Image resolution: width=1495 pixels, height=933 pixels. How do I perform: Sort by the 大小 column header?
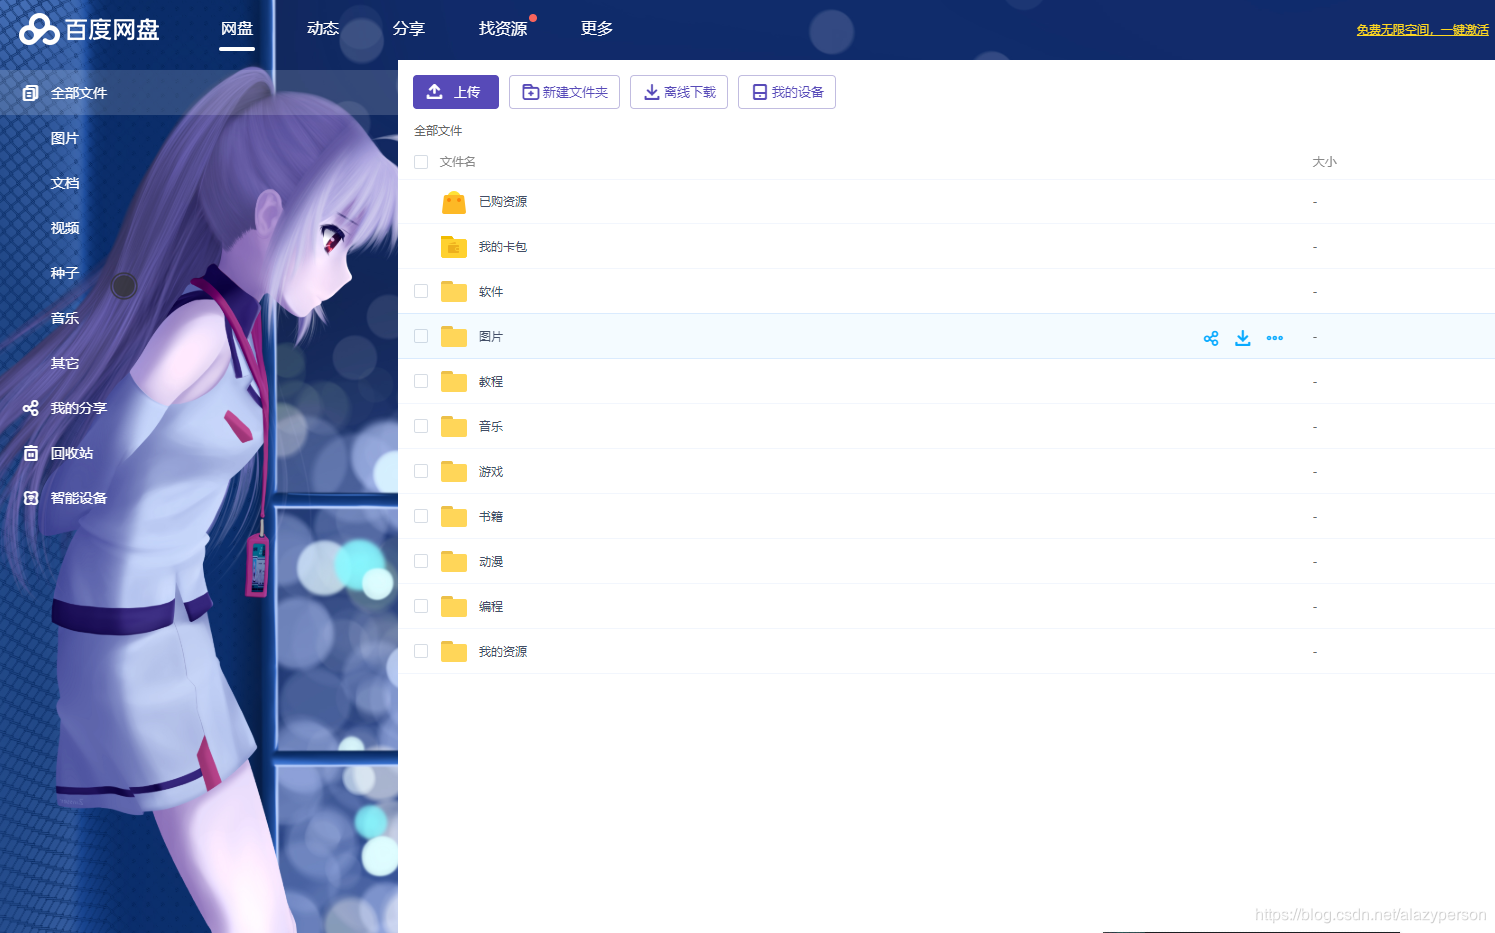(x=1324, y=162)
